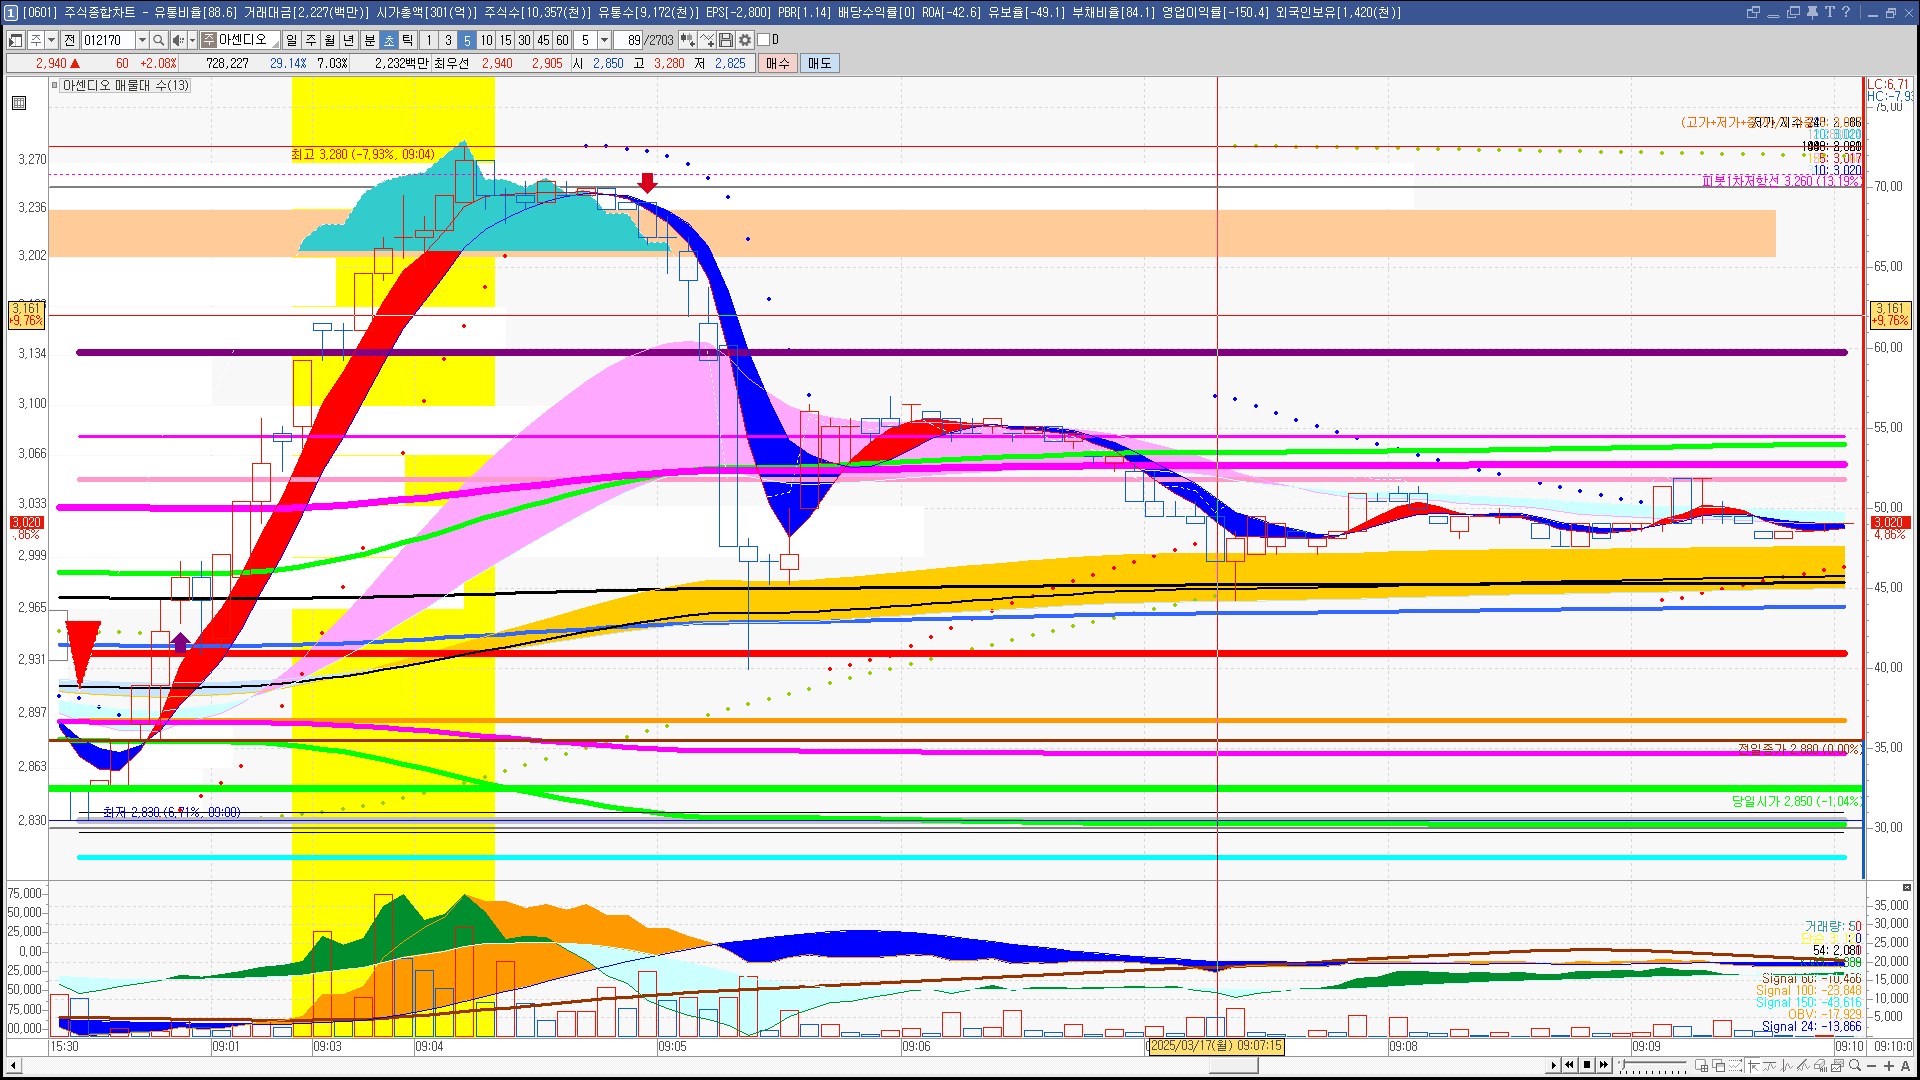Click the speaker sound icon
Viewport: 1920px width, 1080px height.
click(x=178, y=40)
